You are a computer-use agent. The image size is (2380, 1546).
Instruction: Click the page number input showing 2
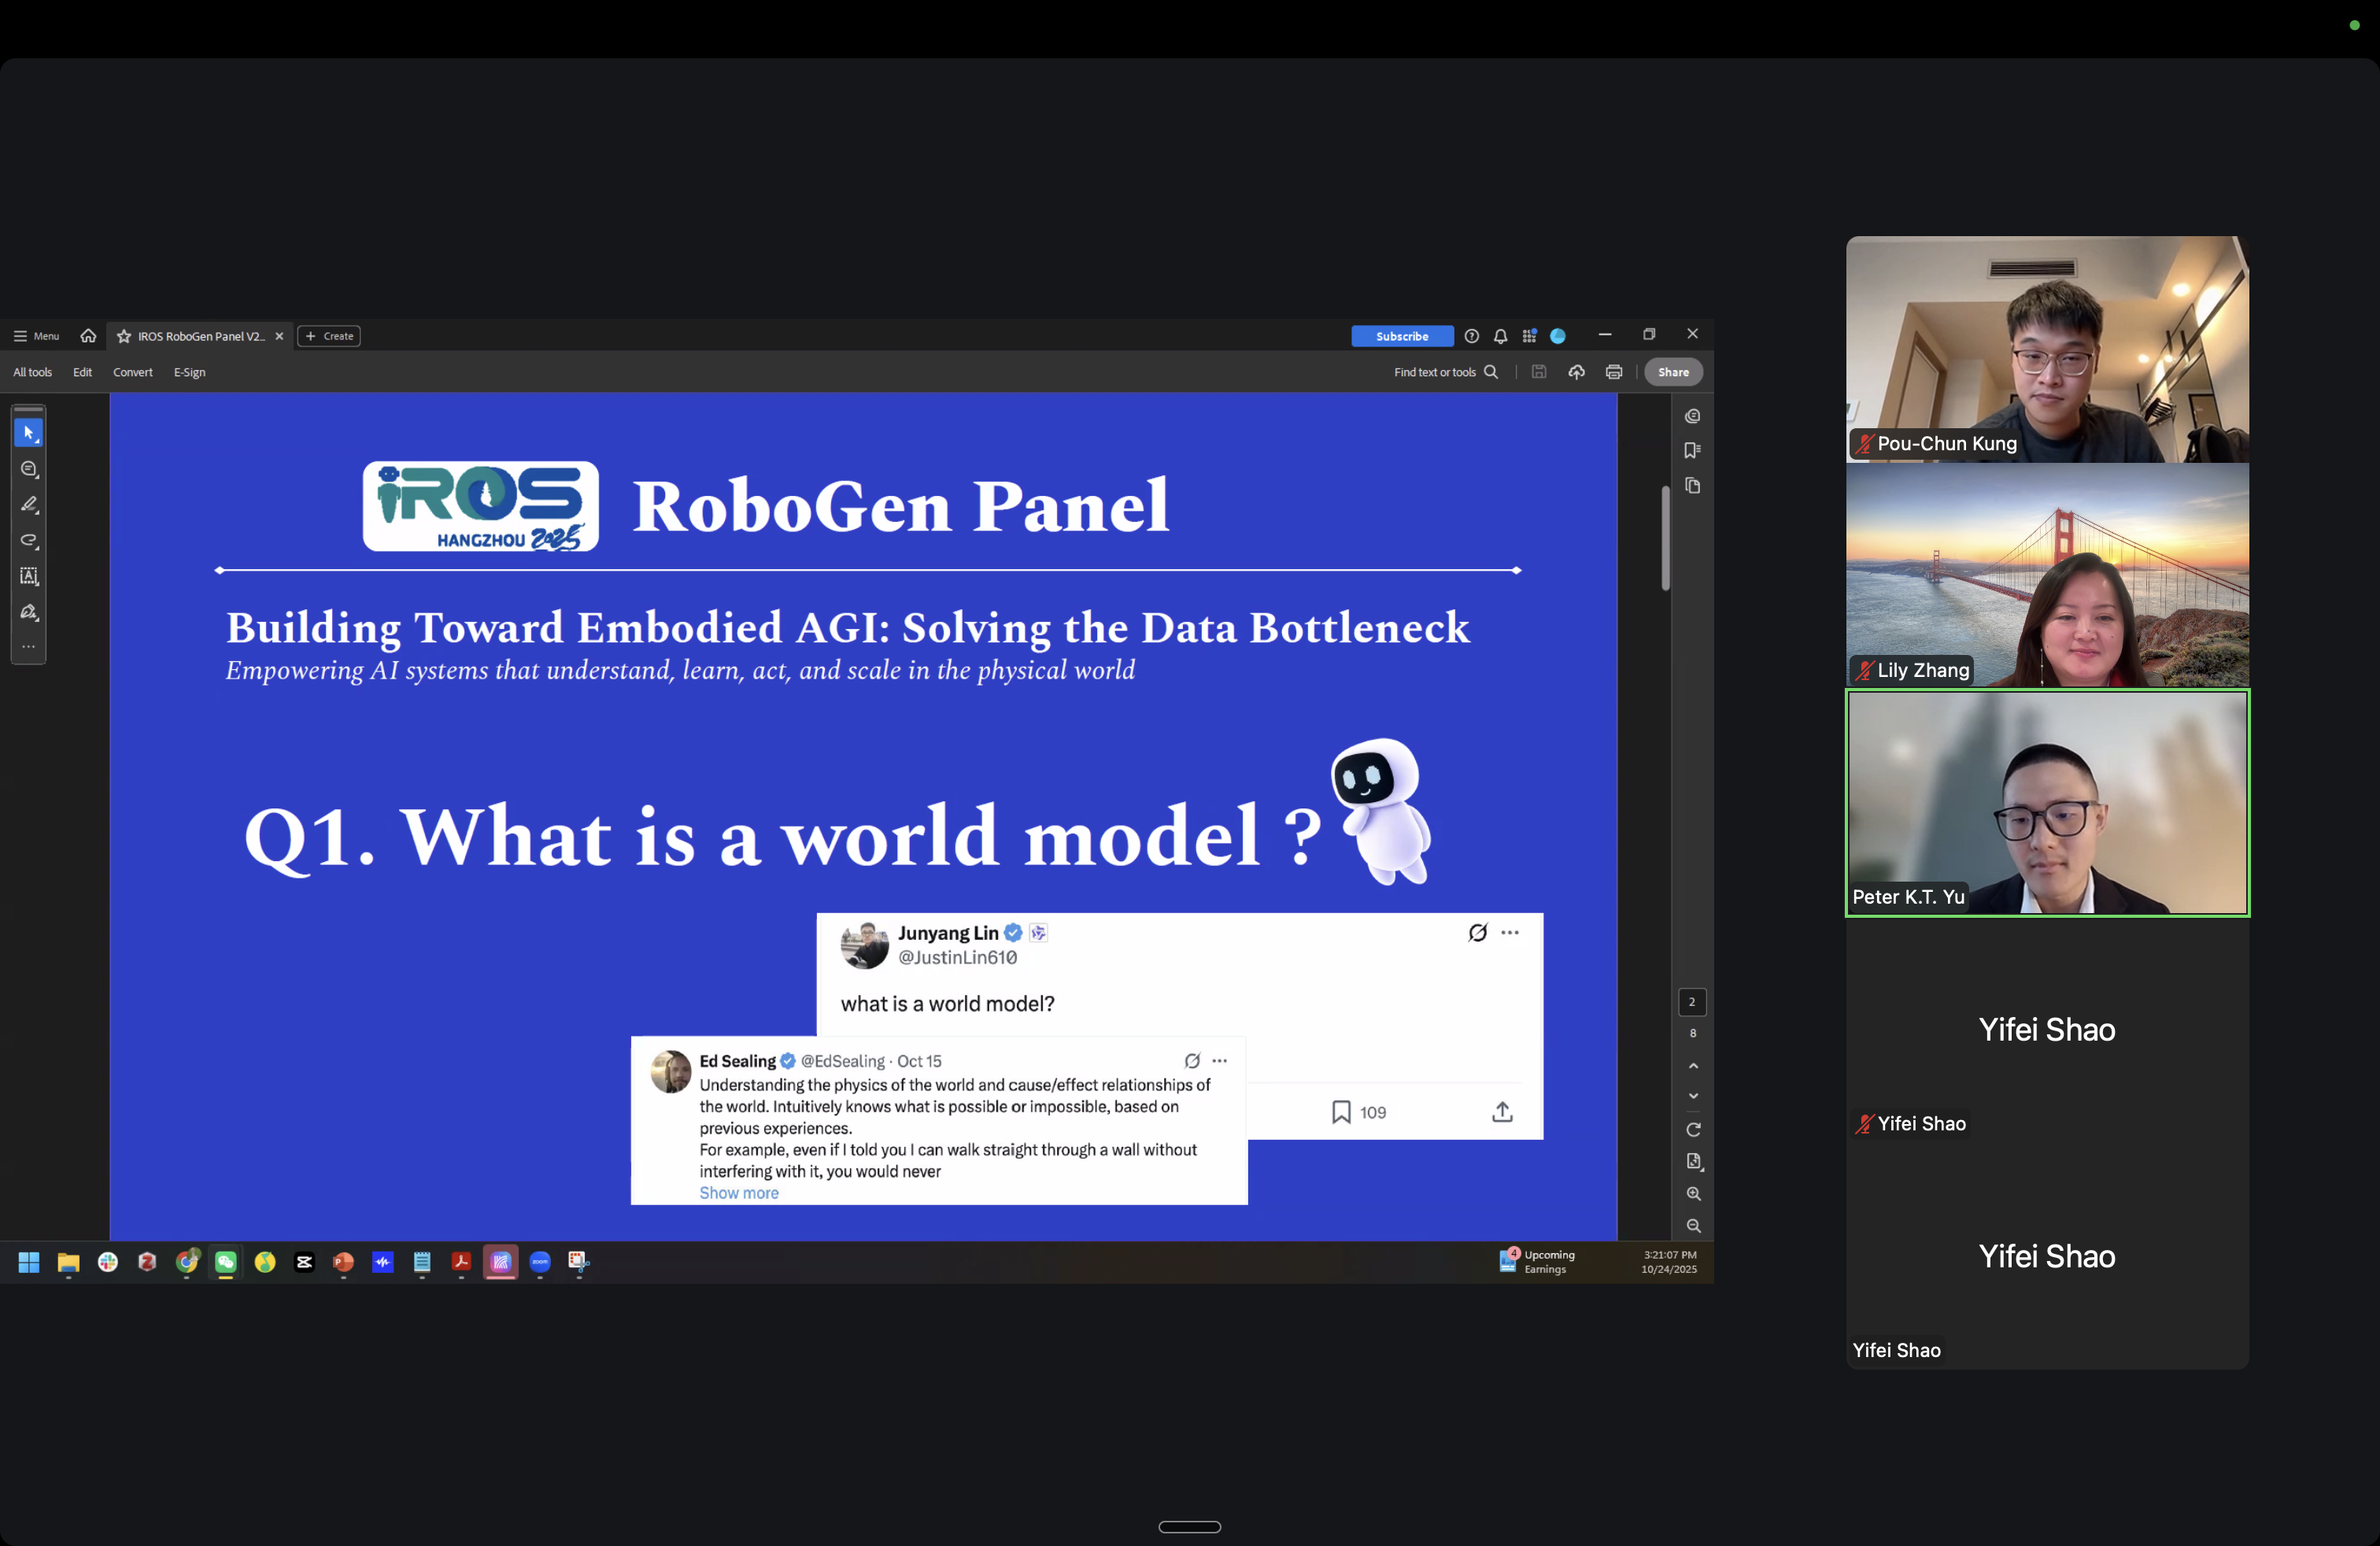1692,1001
